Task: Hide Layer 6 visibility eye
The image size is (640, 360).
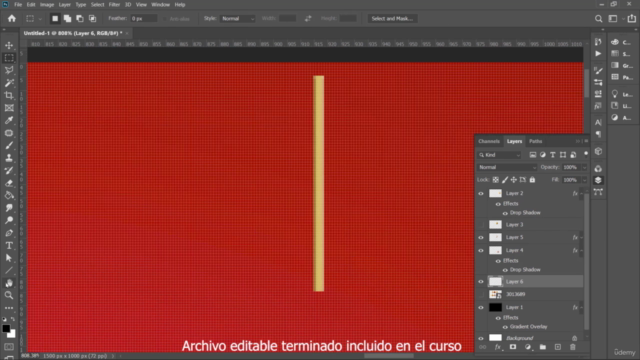Action: 481,282
